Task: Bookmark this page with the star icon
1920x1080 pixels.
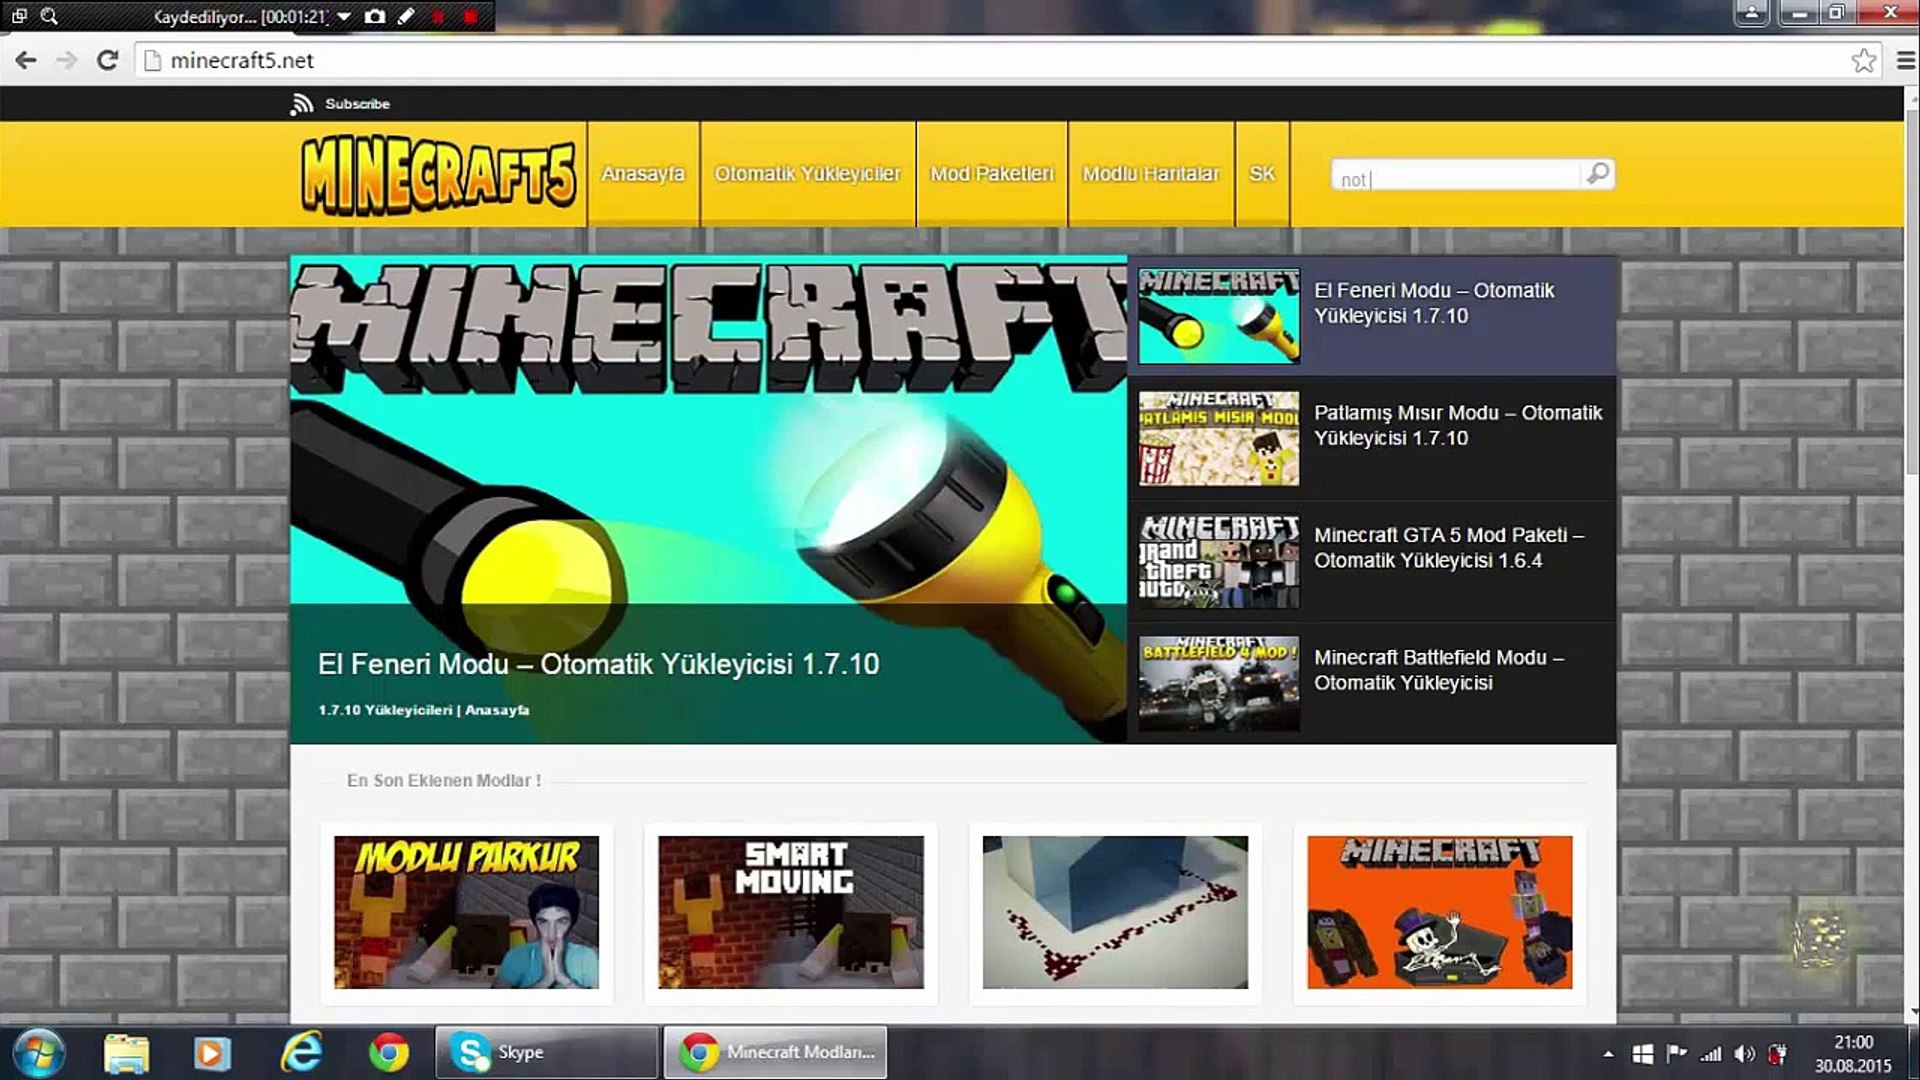Action: [1863, 61]
